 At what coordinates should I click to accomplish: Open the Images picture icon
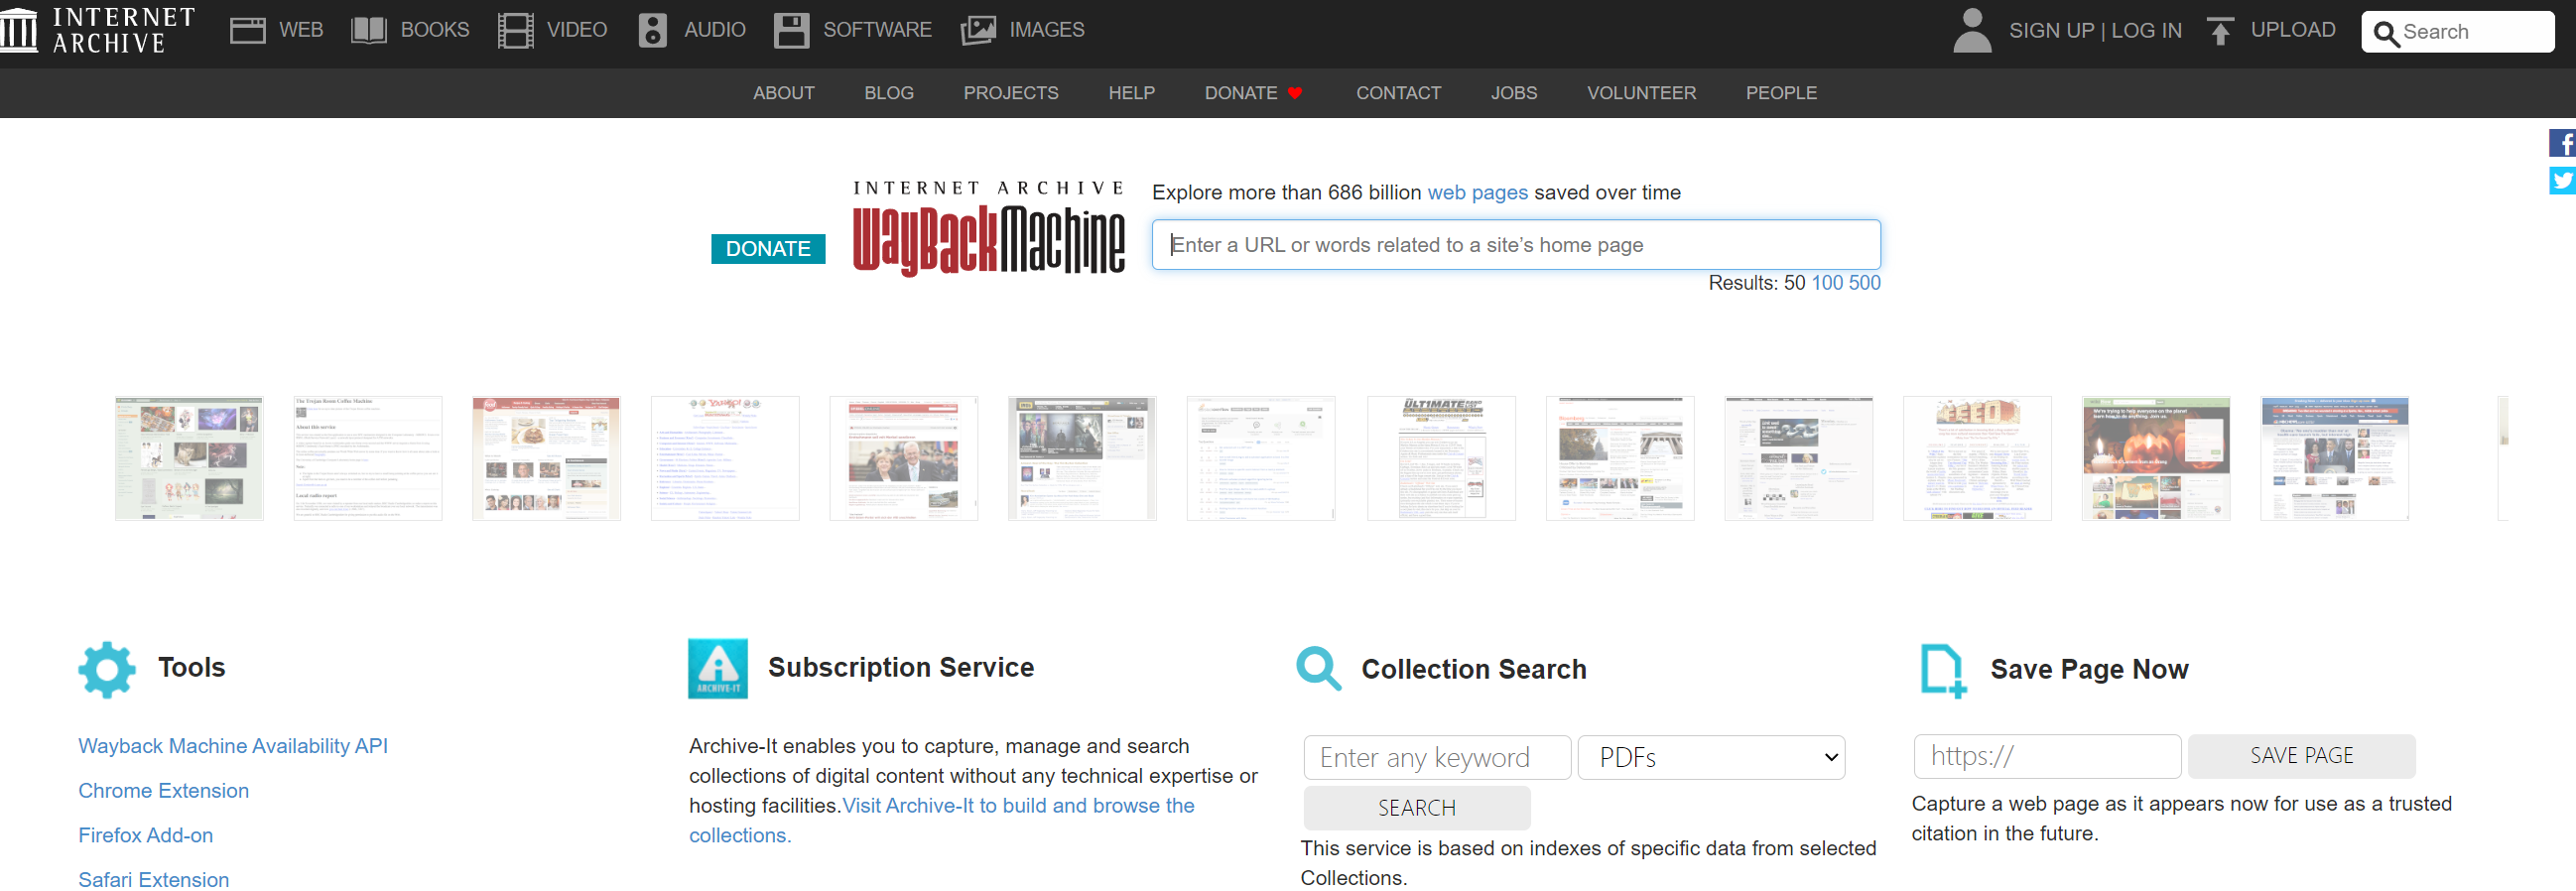tap(977, 30)
